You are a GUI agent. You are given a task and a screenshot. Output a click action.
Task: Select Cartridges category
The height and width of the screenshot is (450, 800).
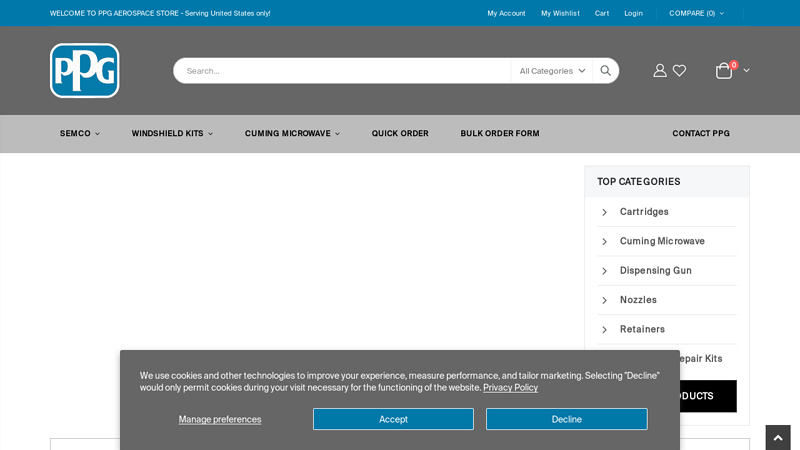pyautogui.click(x=644, y=212)
